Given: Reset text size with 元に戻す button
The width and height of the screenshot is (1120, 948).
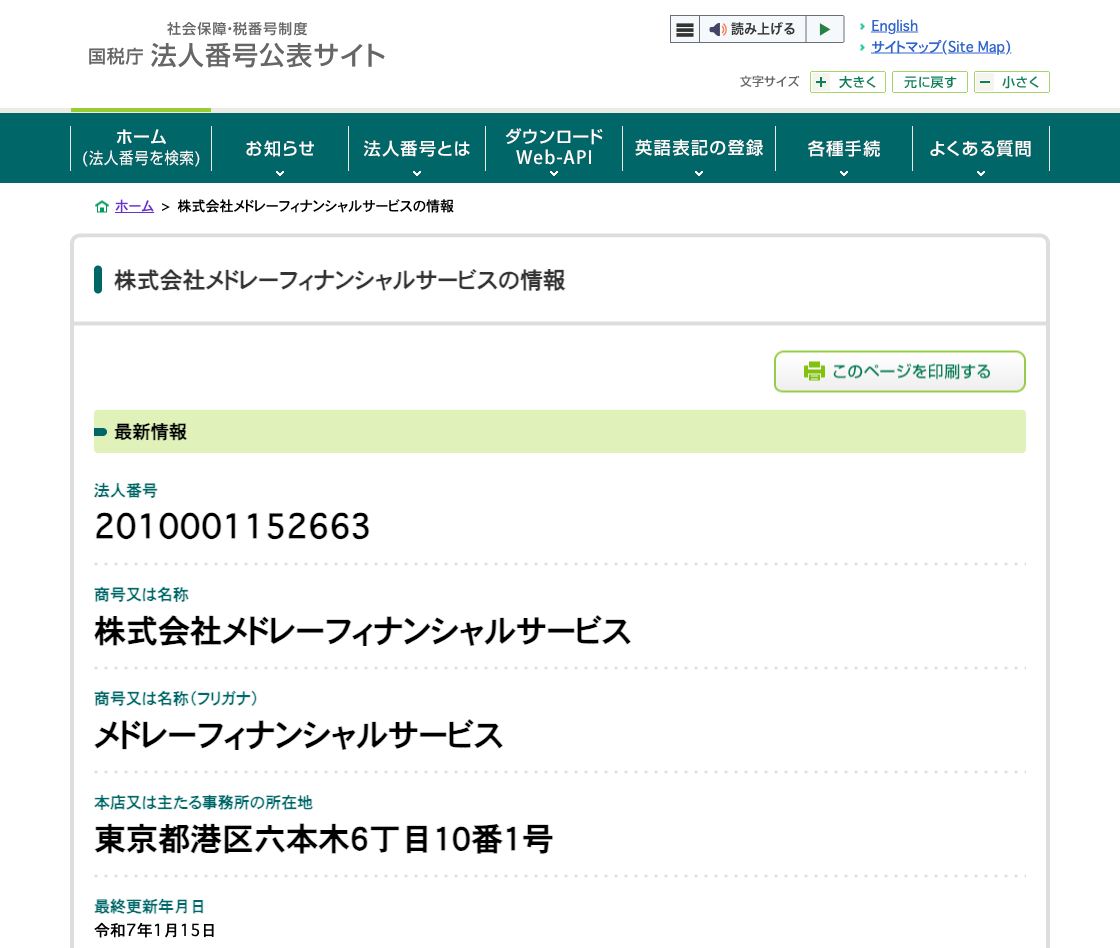Looking at the screenshot, I should pyautogui.click(x=929, y=82).
